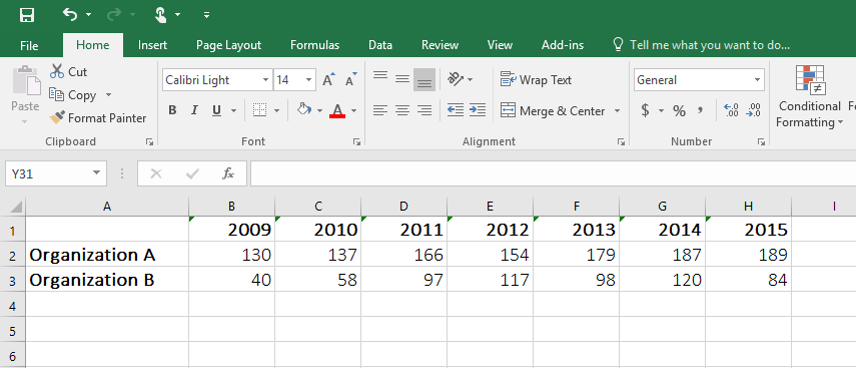Screen dimensions: 856x368
Task: Click the Align Left icon
Action: [x=380, y=111]
